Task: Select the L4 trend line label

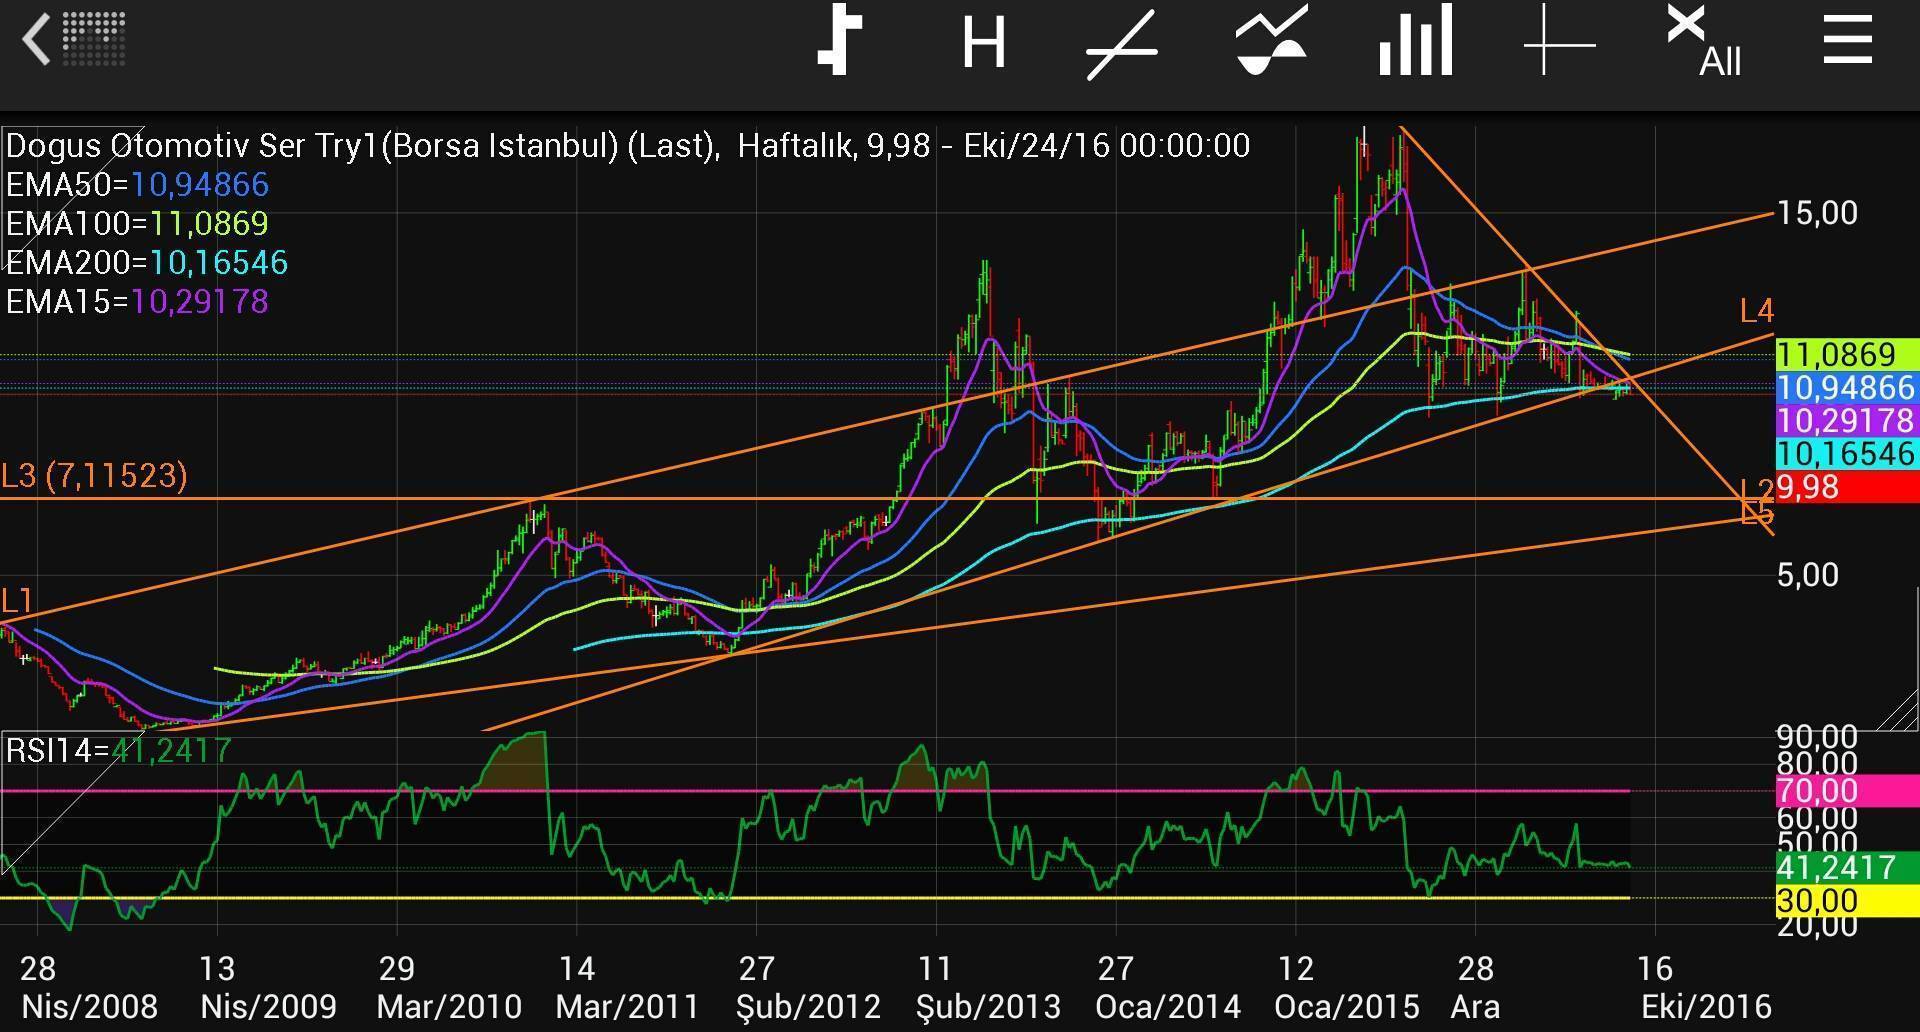Action: [1756, 312]
